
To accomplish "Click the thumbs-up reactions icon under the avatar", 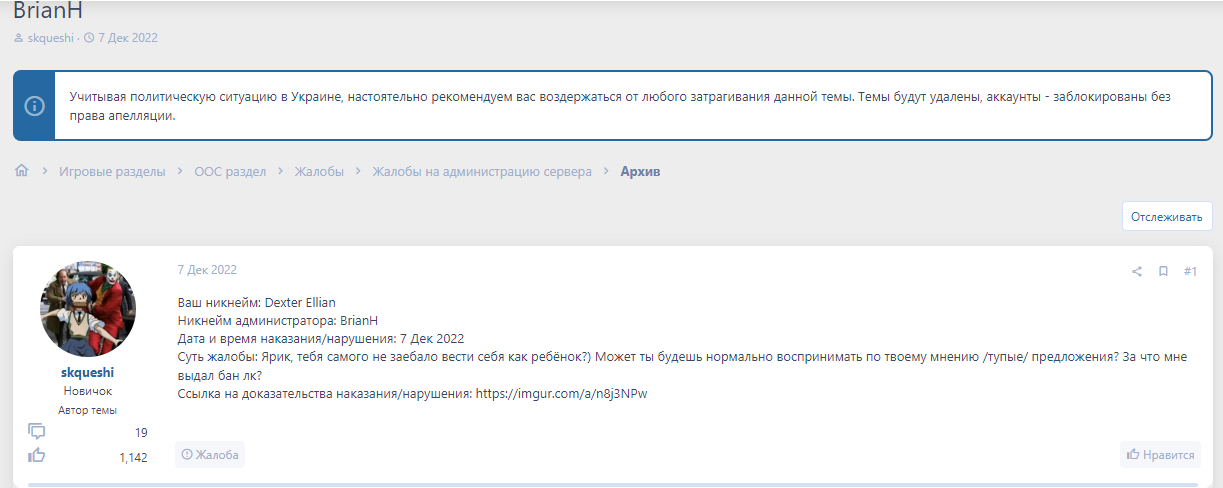I will (37, 456).
